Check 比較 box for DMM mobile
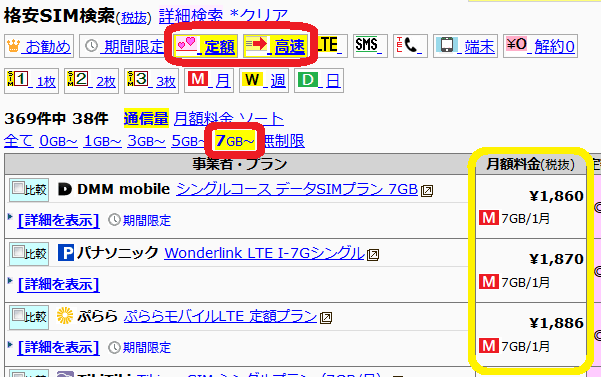The height and width of the screenshot is (377, 601). (x=18, y=188)
